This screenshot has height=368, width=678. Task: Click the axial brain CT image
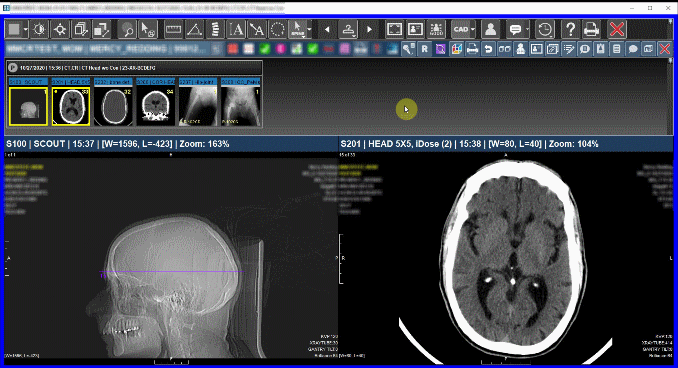(505, 258)
